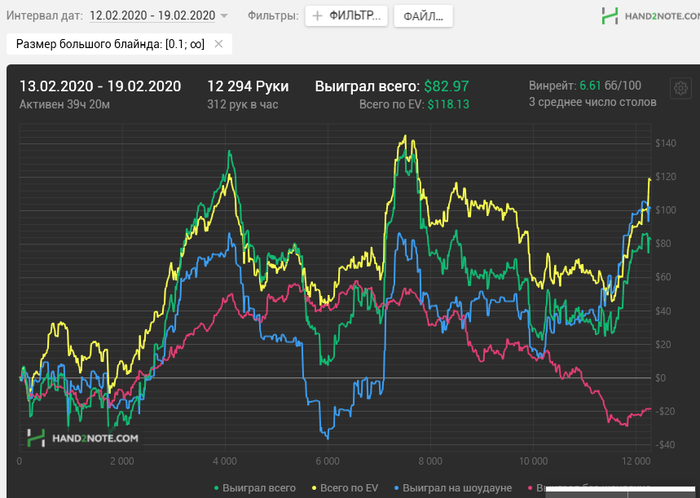
Task: Open the date interval dropdown arrow
Action: (224, 16)
